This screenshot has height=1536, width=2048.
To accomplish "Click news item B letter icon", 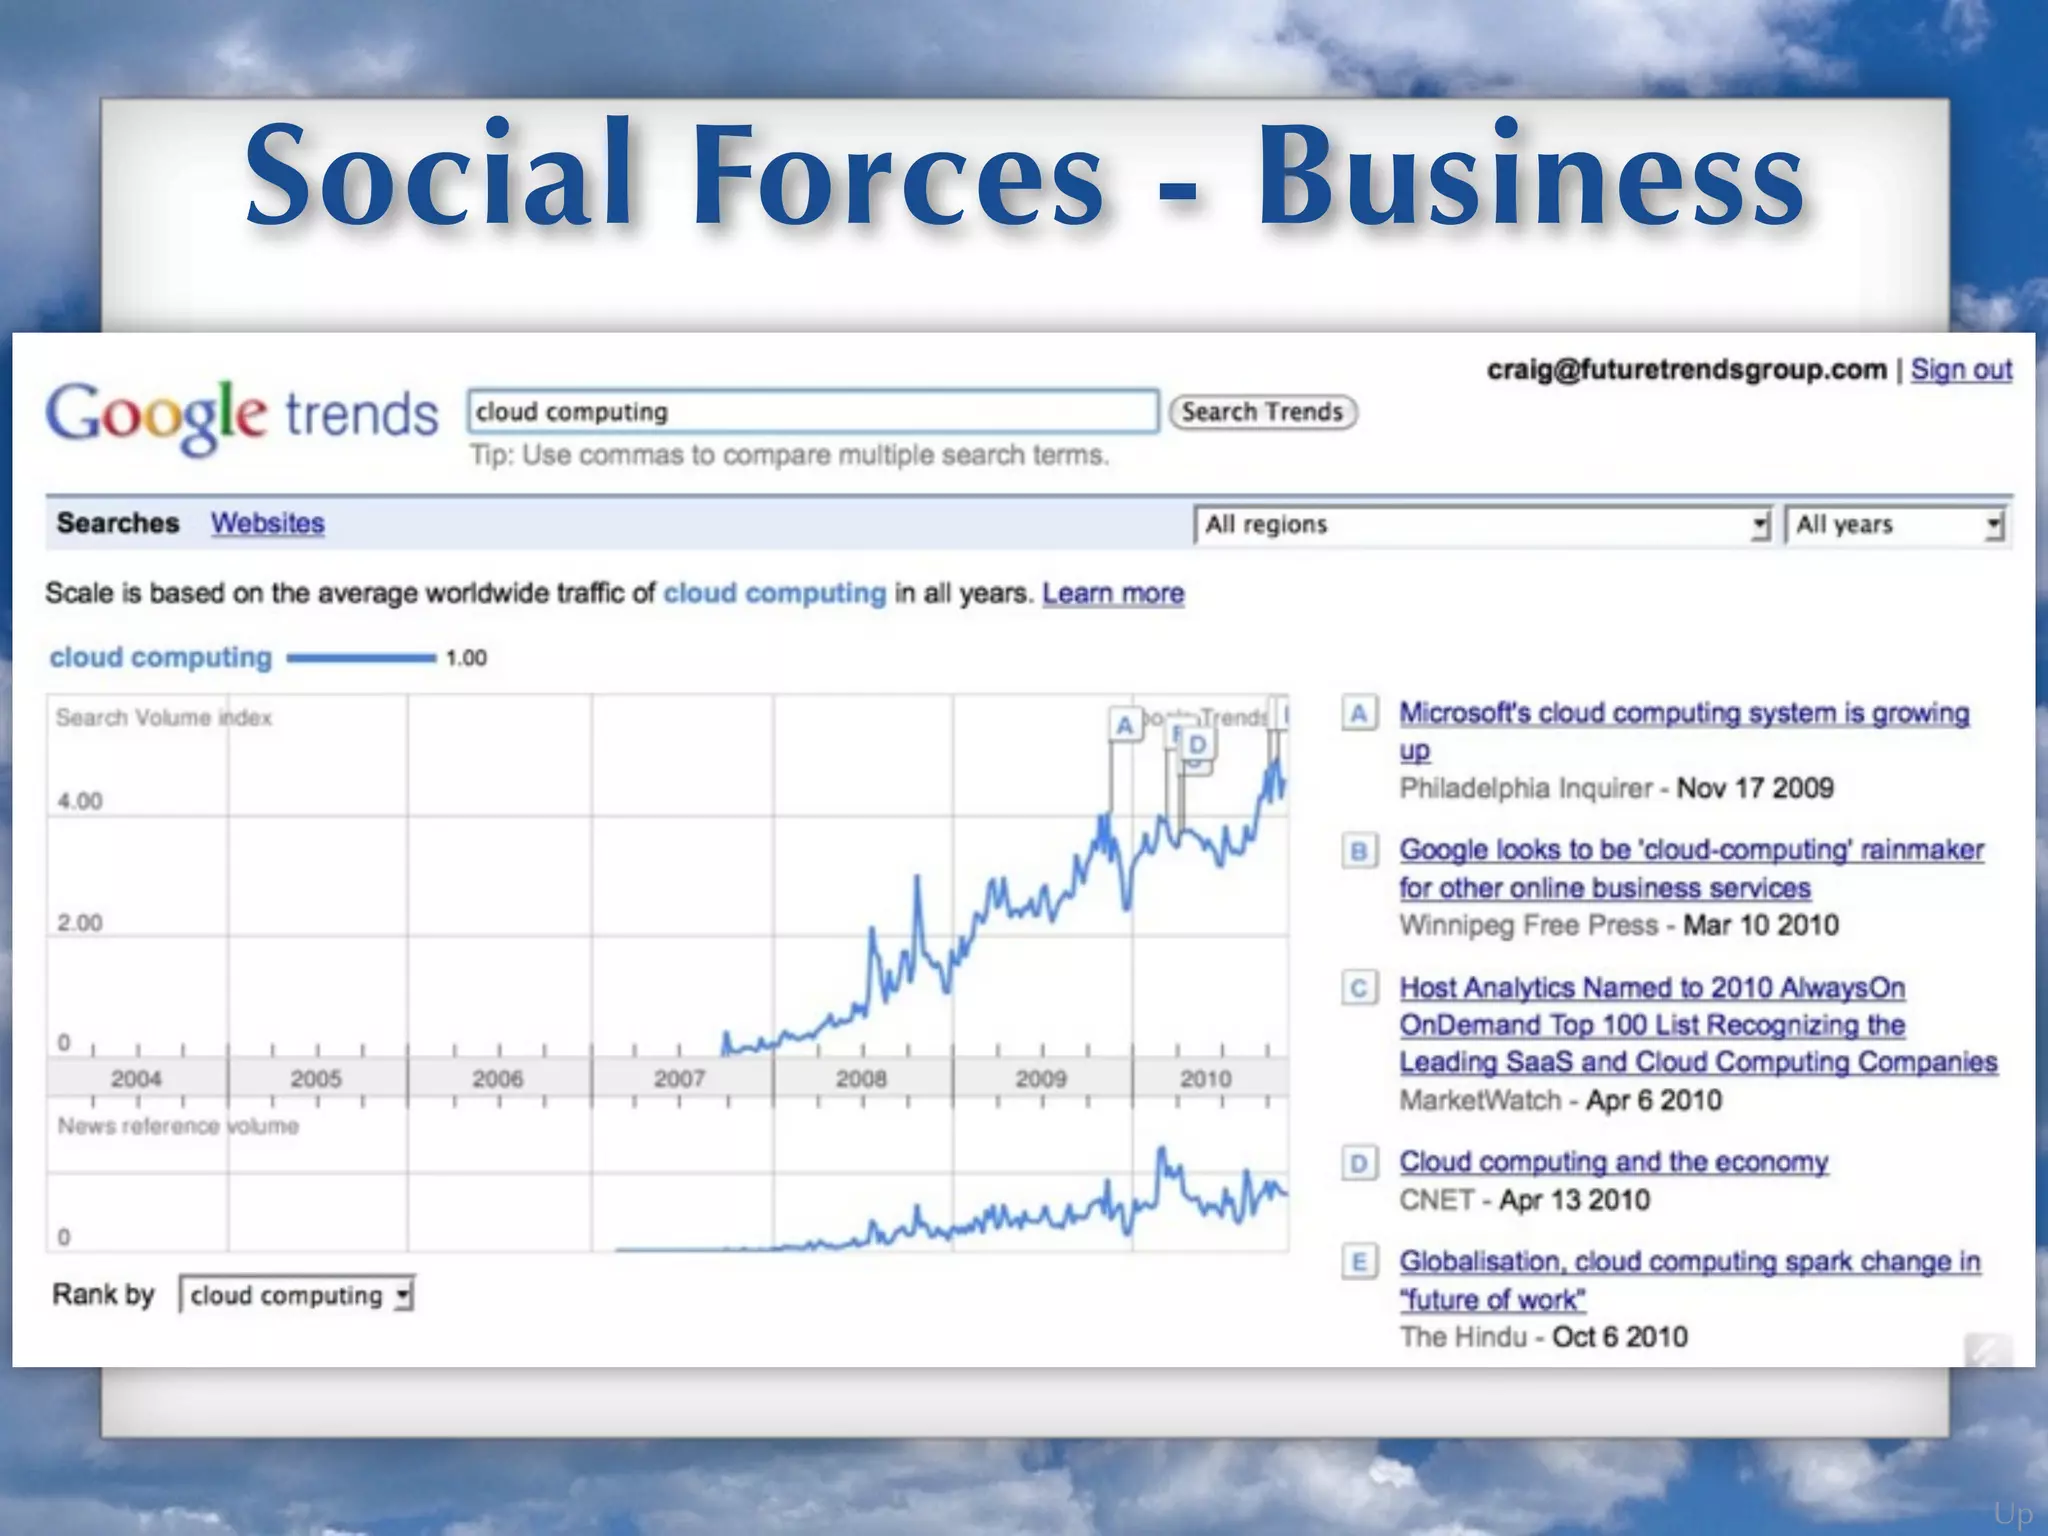I will 1359,851.
